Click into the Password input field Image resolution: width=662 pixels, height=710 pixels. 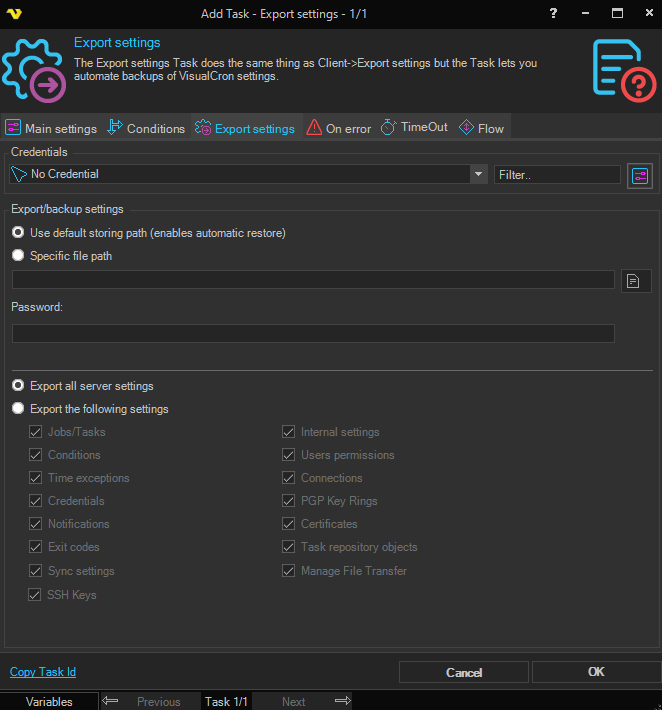tap(313, 334)
